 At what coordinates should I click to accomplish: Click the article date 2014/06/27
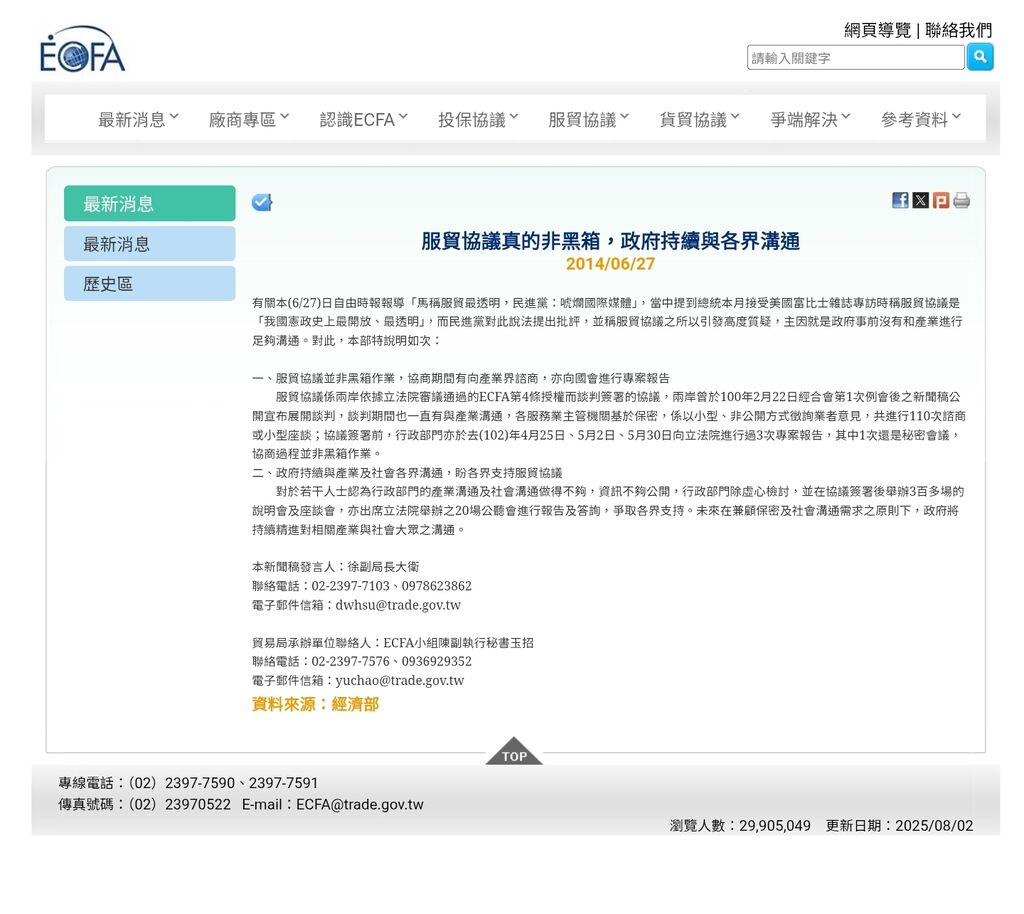tap(610, 264)
